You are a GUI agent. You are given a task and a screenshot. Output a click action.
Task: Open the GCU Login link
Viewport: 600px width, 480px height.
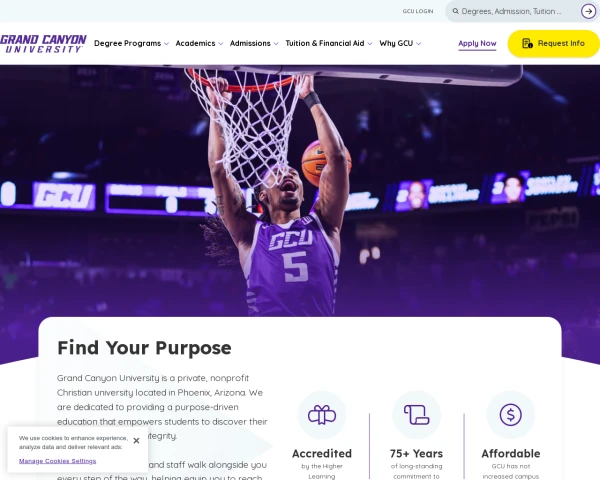click(418, 11)
